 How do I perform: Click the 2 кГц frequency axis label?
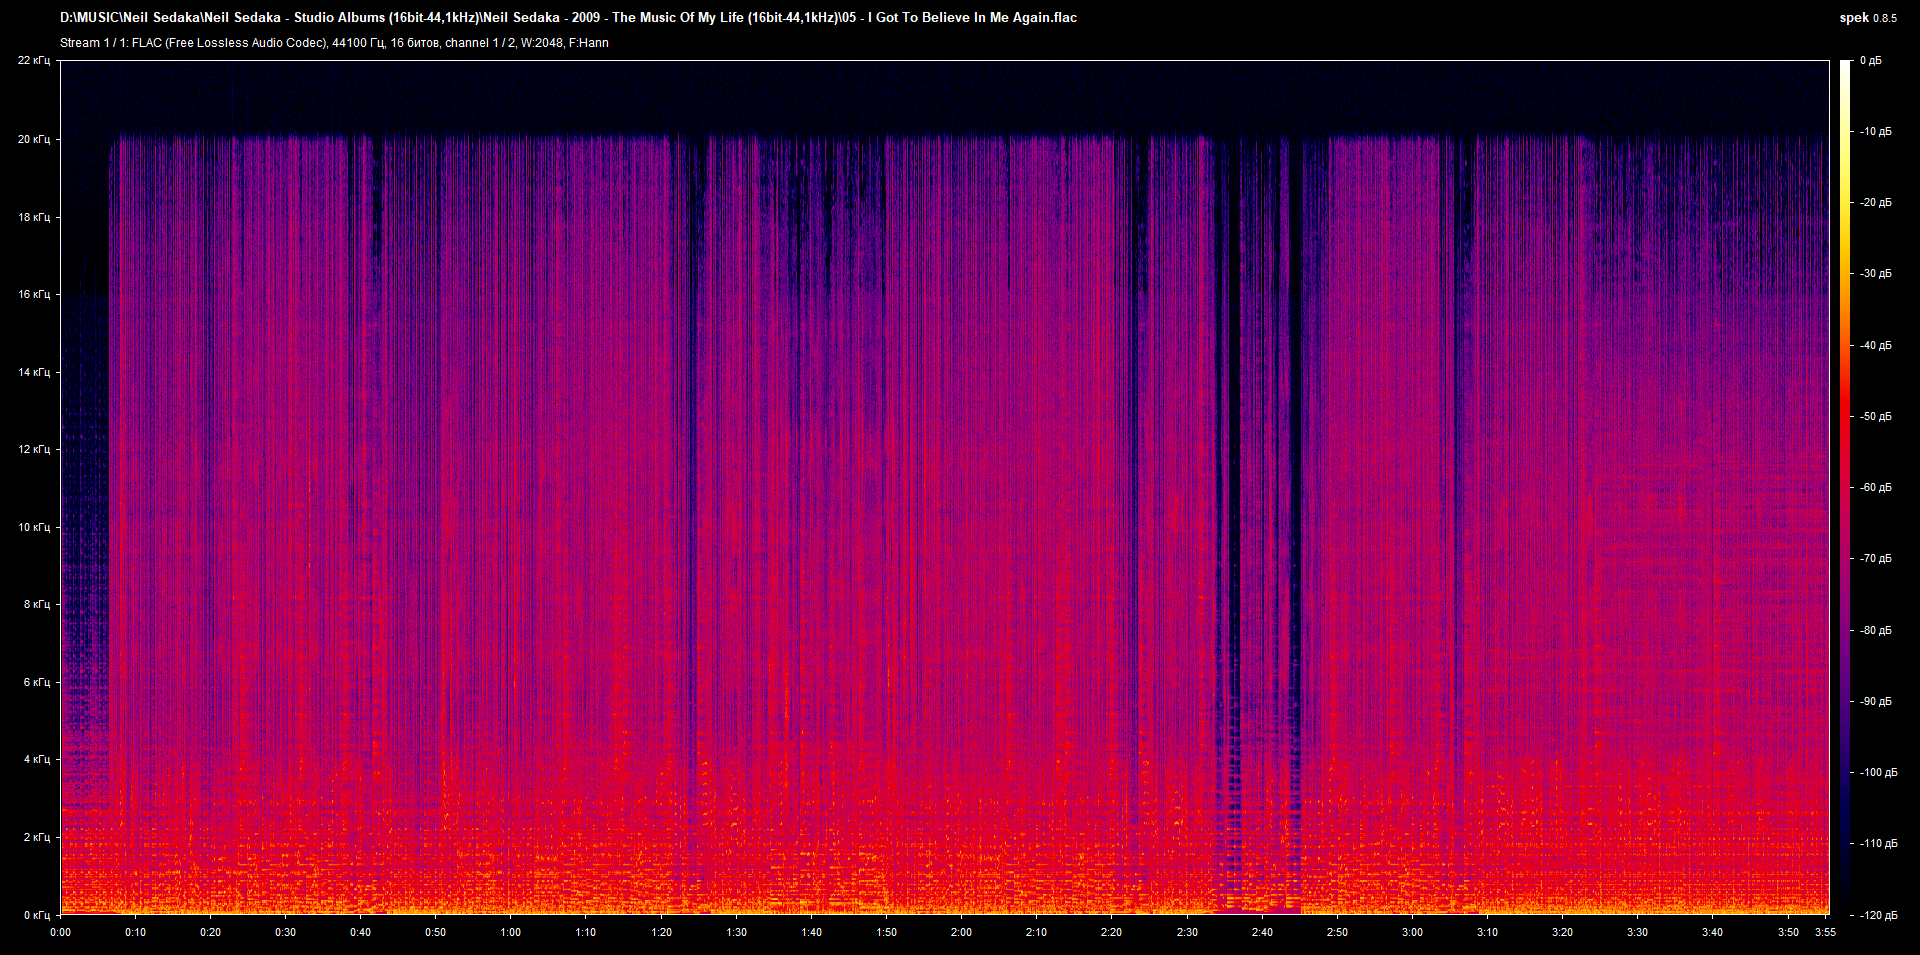36,837
